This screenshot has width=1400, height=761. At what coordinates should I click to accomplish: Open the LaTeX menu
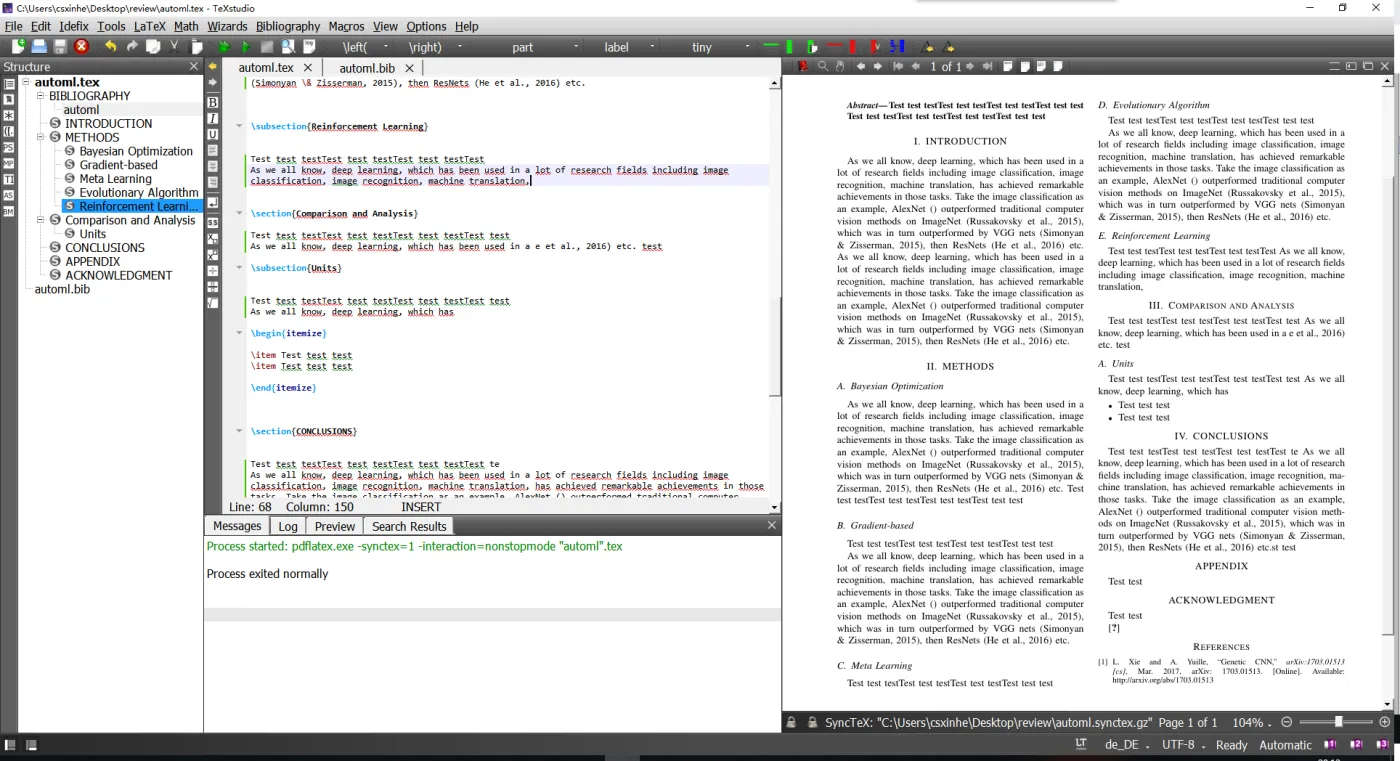[x=150, y=26]
